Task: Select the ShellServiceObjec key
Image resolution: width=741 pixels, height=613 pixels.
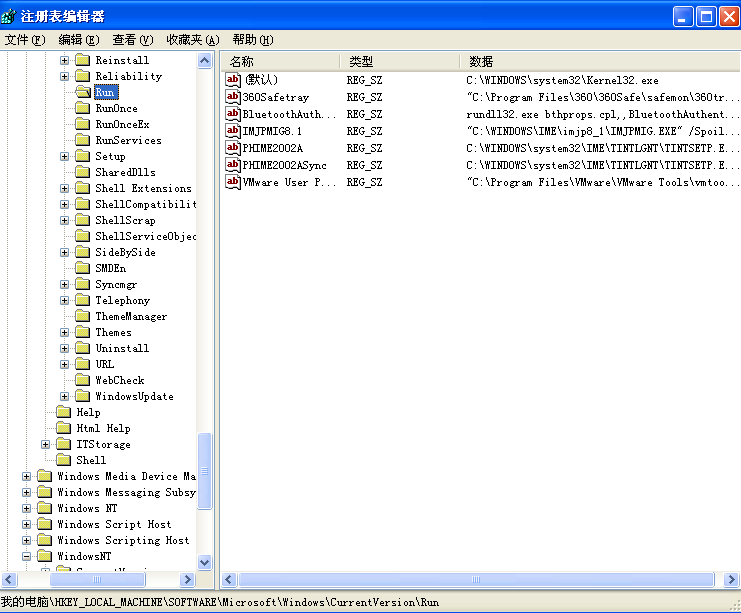Action: [146, 236]
